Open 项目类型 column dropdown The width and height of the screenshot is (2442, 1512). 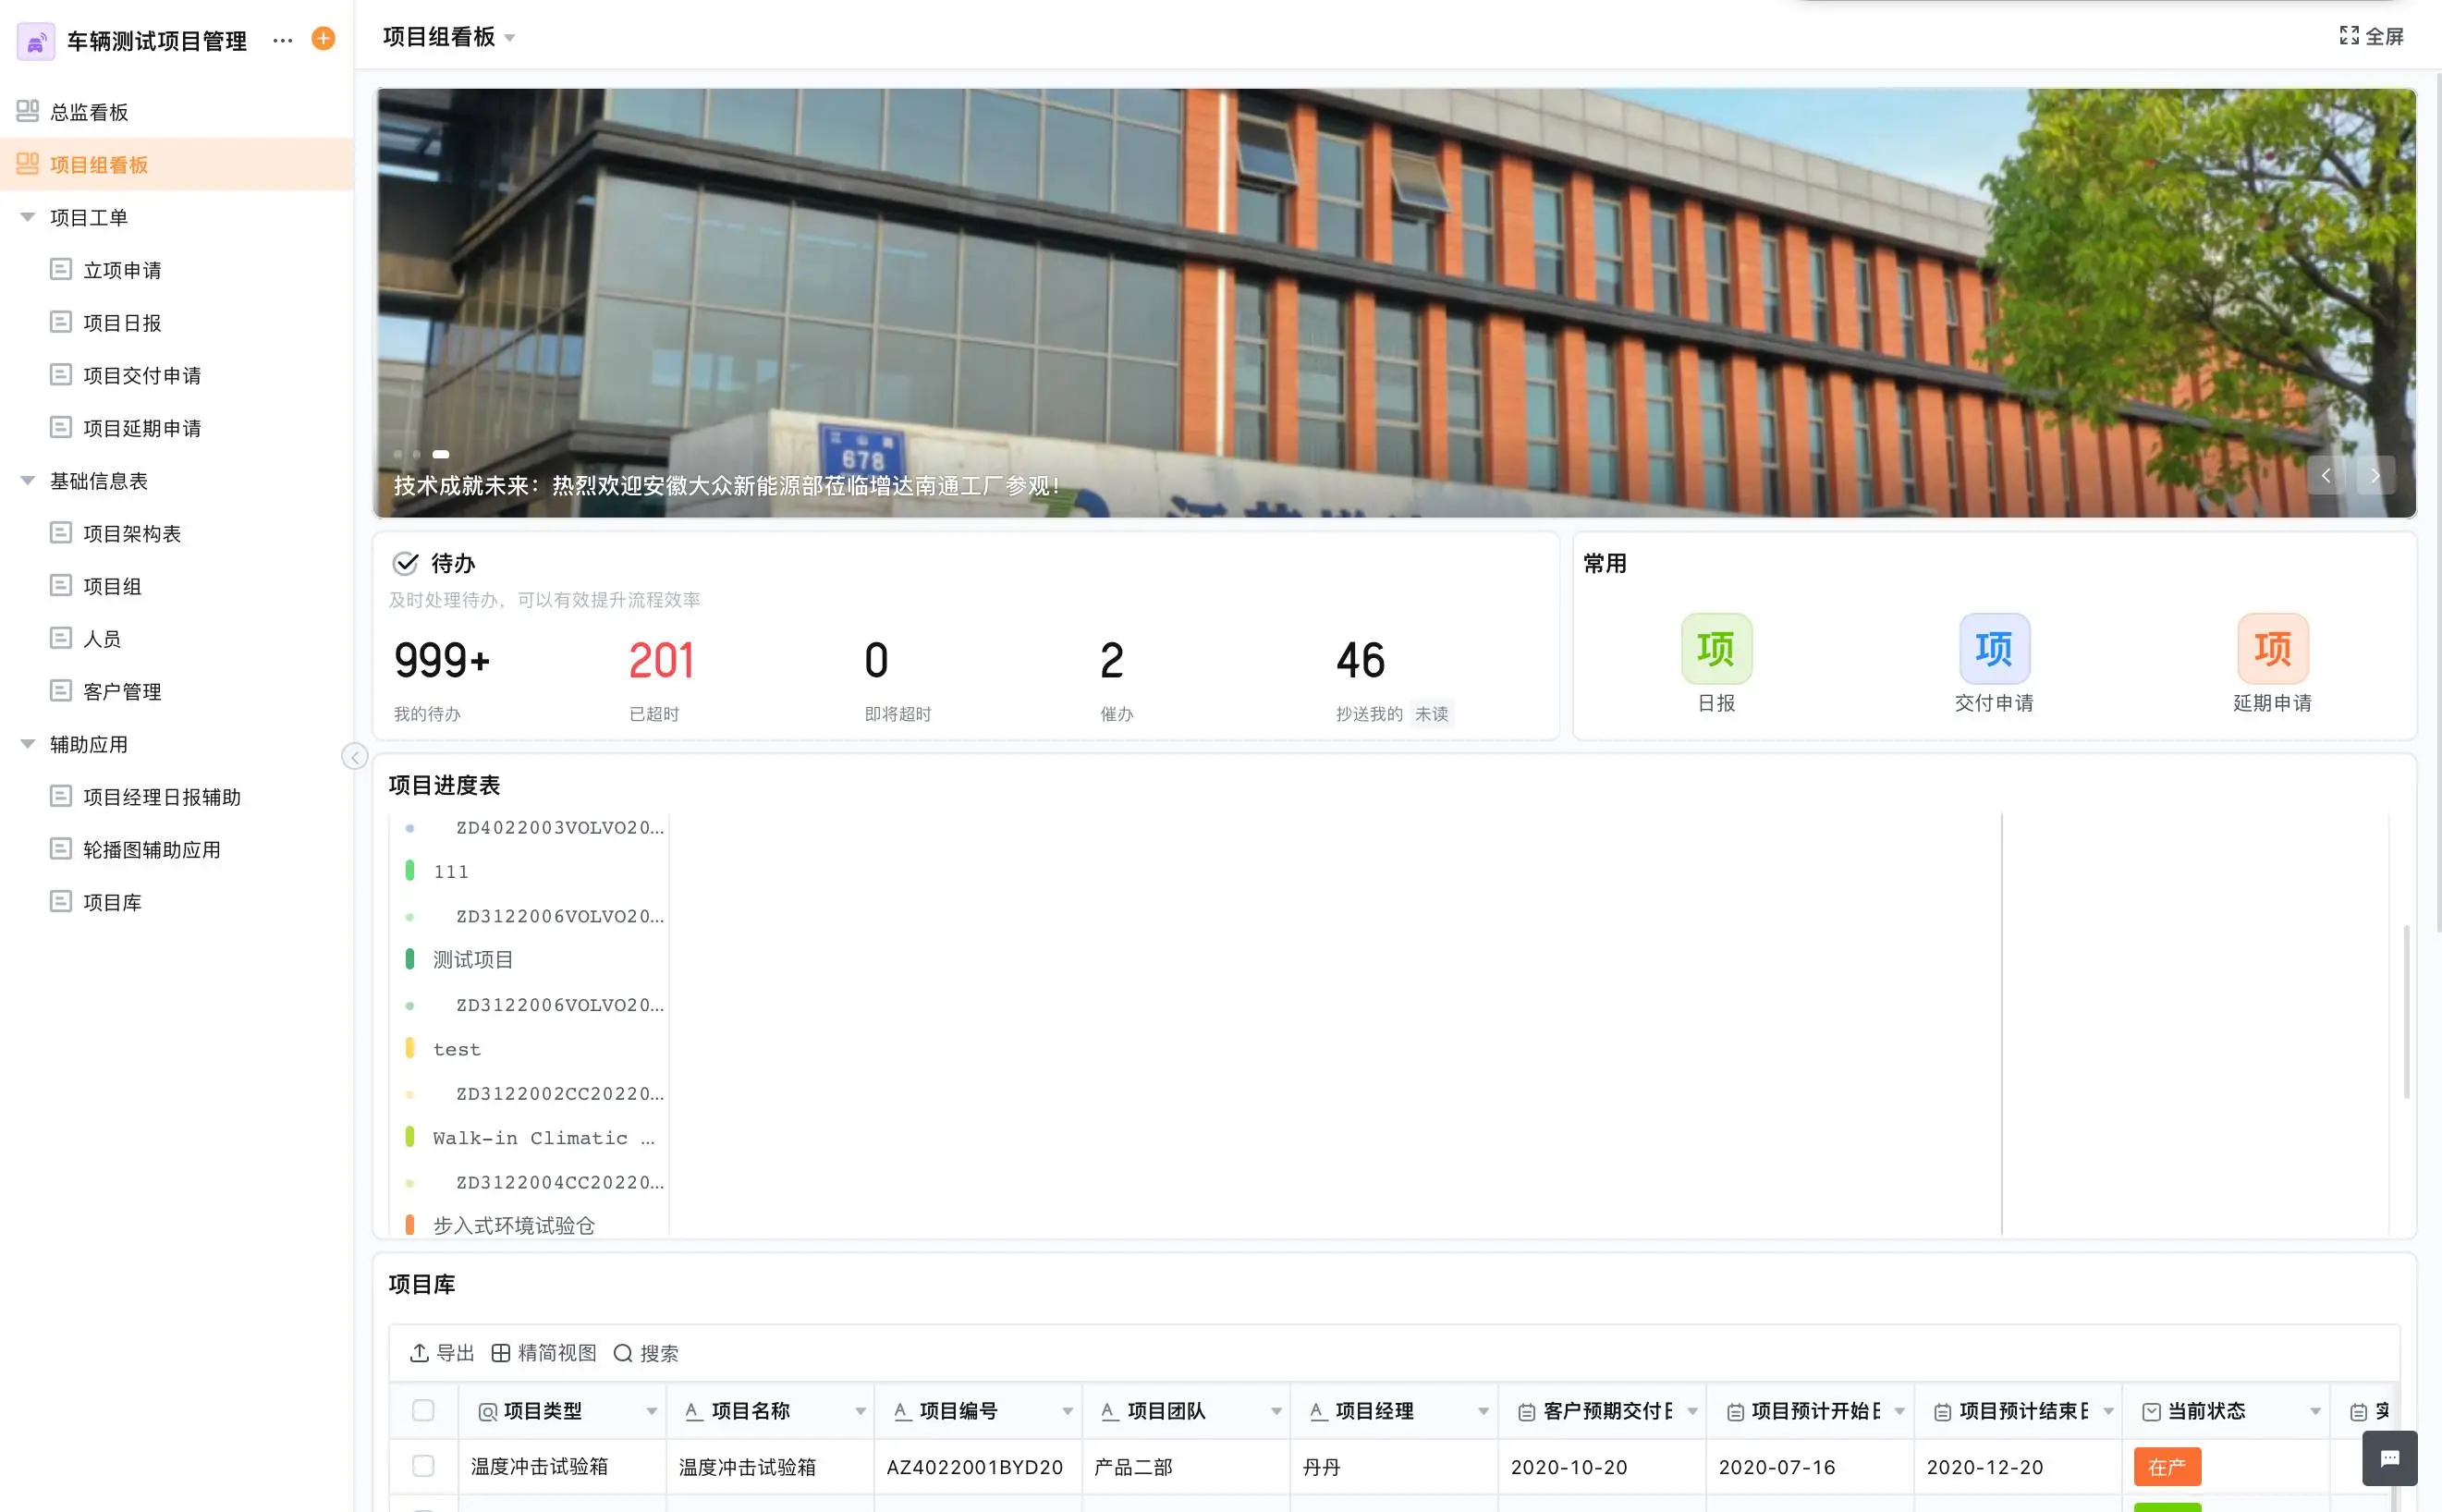coord(651,1411)
